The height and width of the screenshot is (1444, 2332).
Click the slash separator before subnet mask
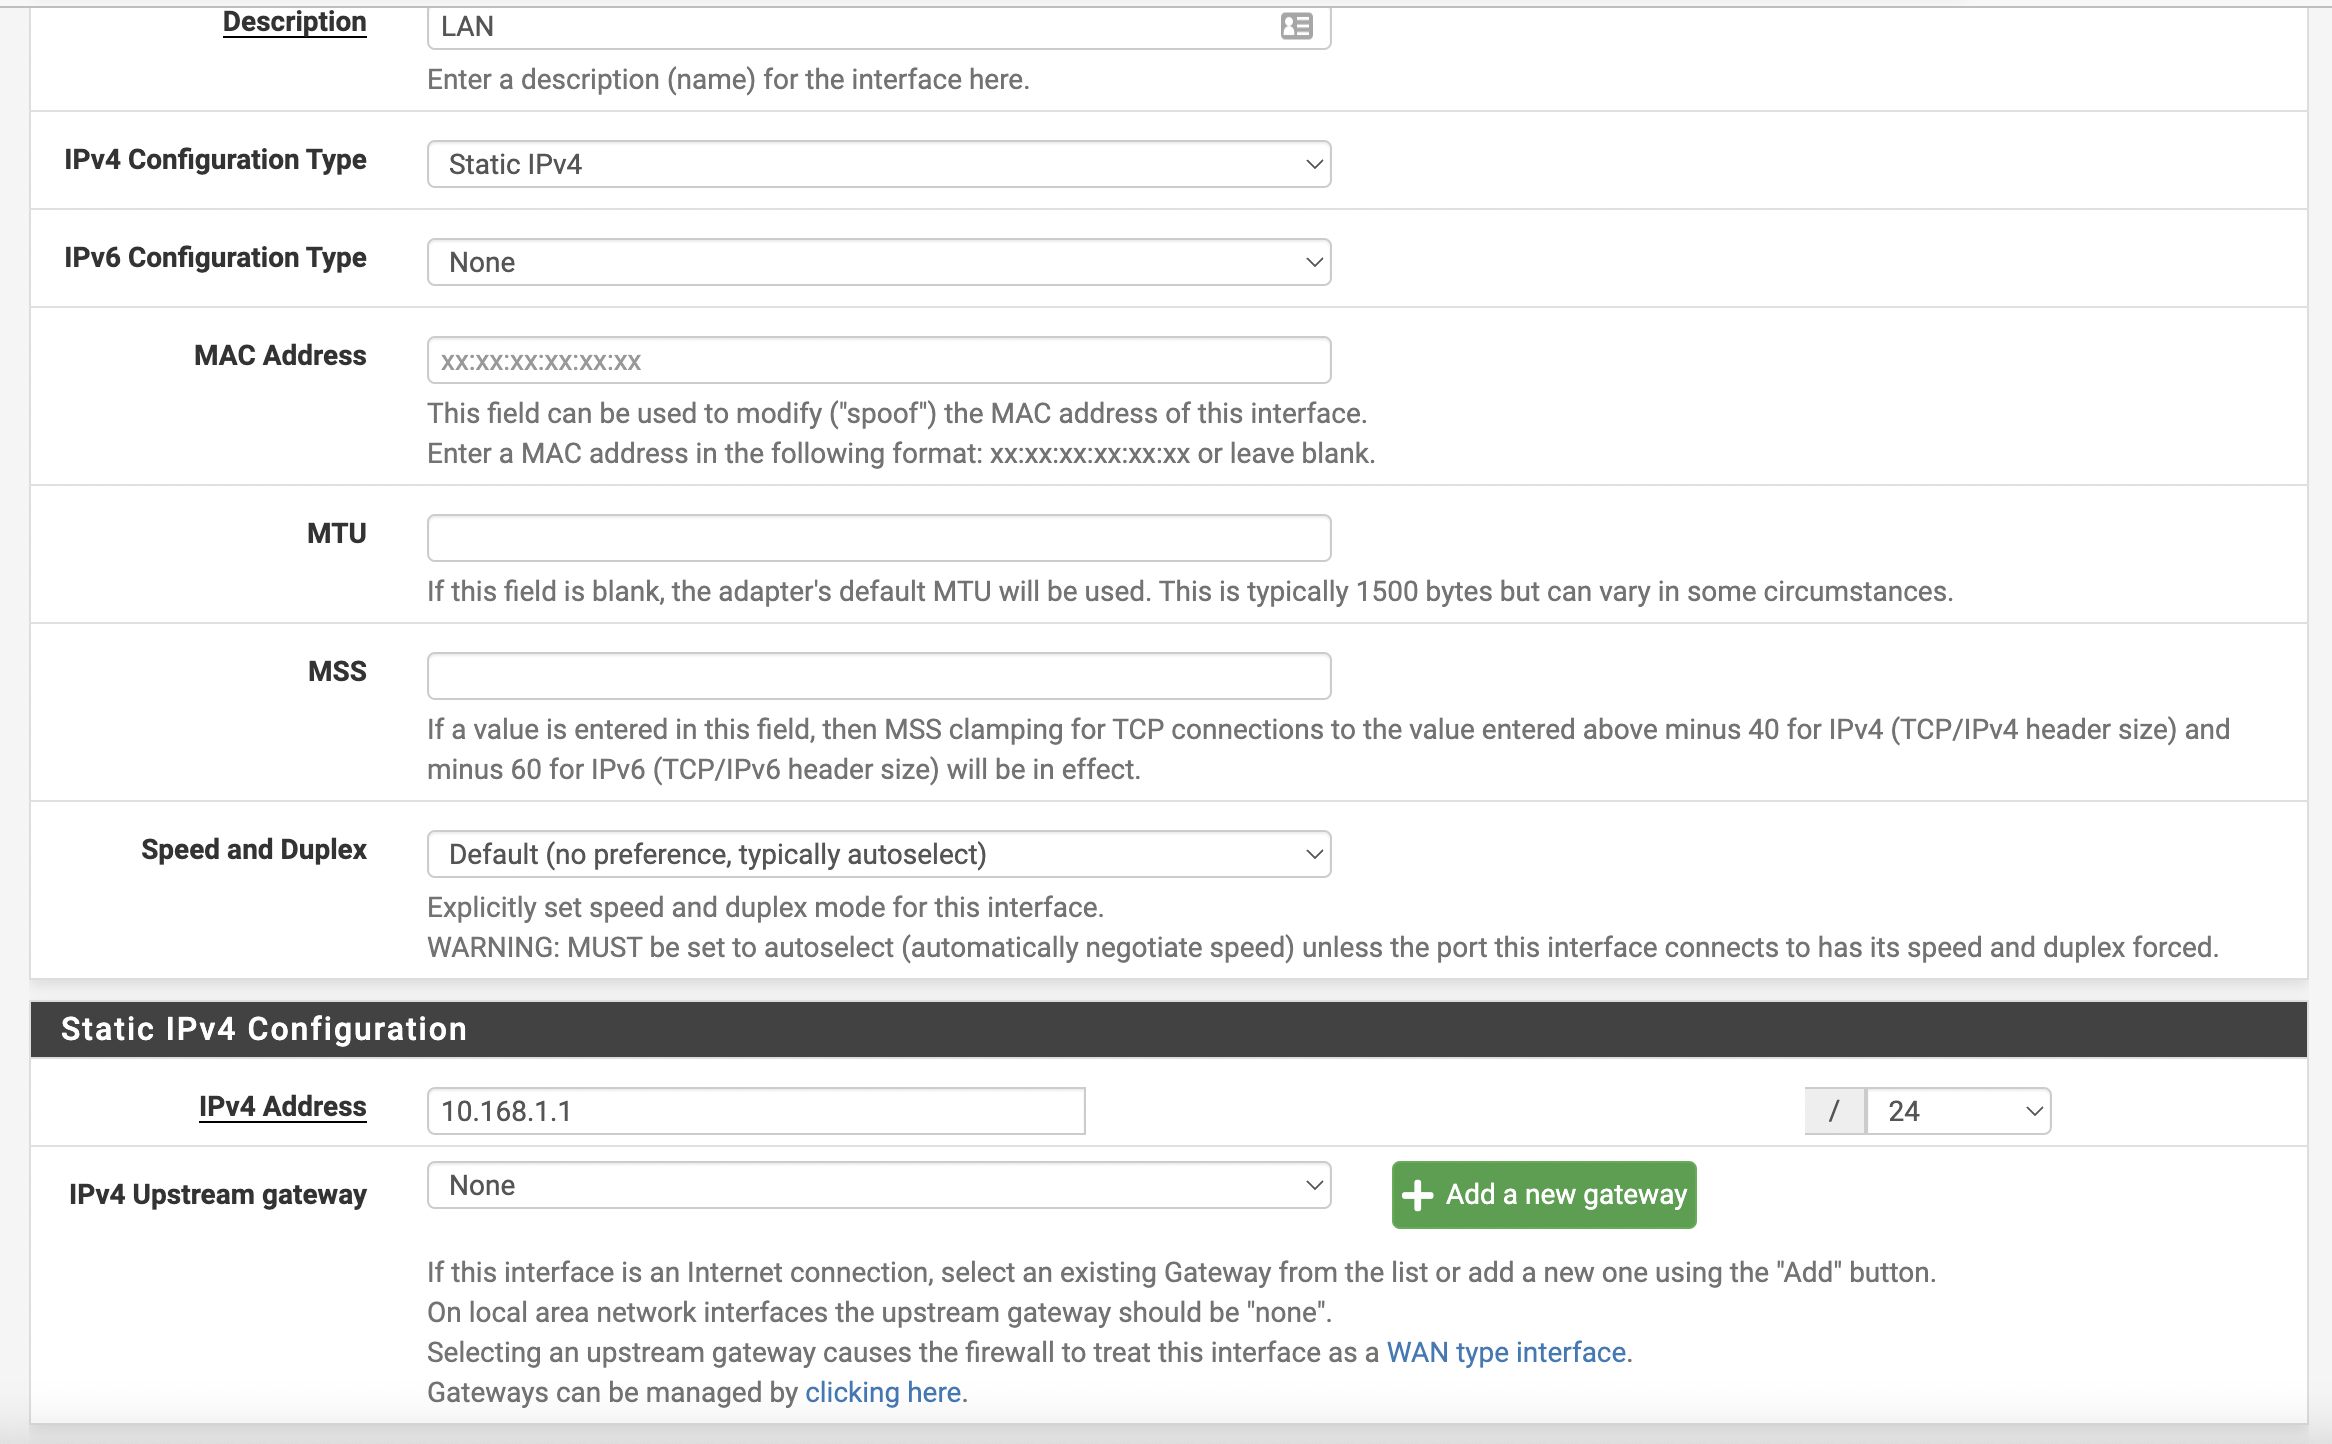click(1833, 1111)
